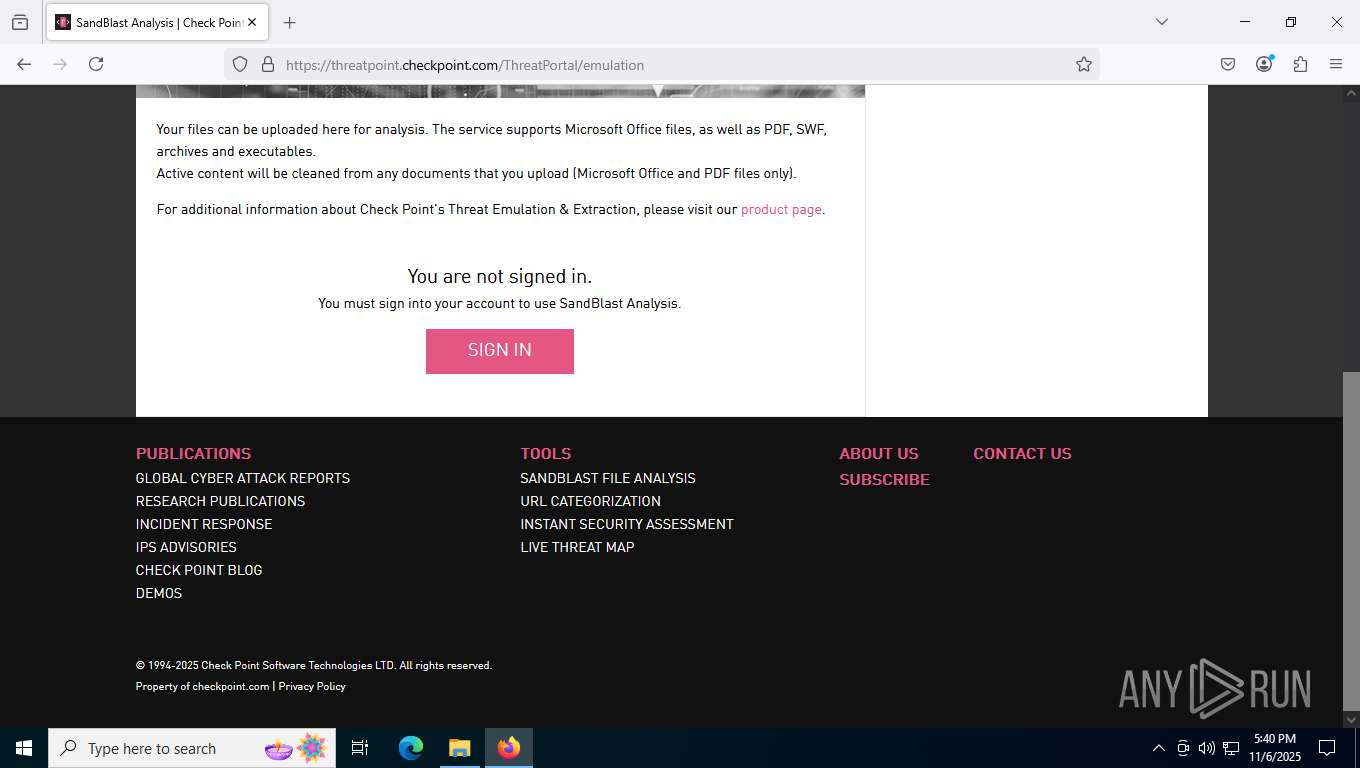Open PUBLICATIONS footer heading
1360x768 pixels.
(x=193, y=454)
